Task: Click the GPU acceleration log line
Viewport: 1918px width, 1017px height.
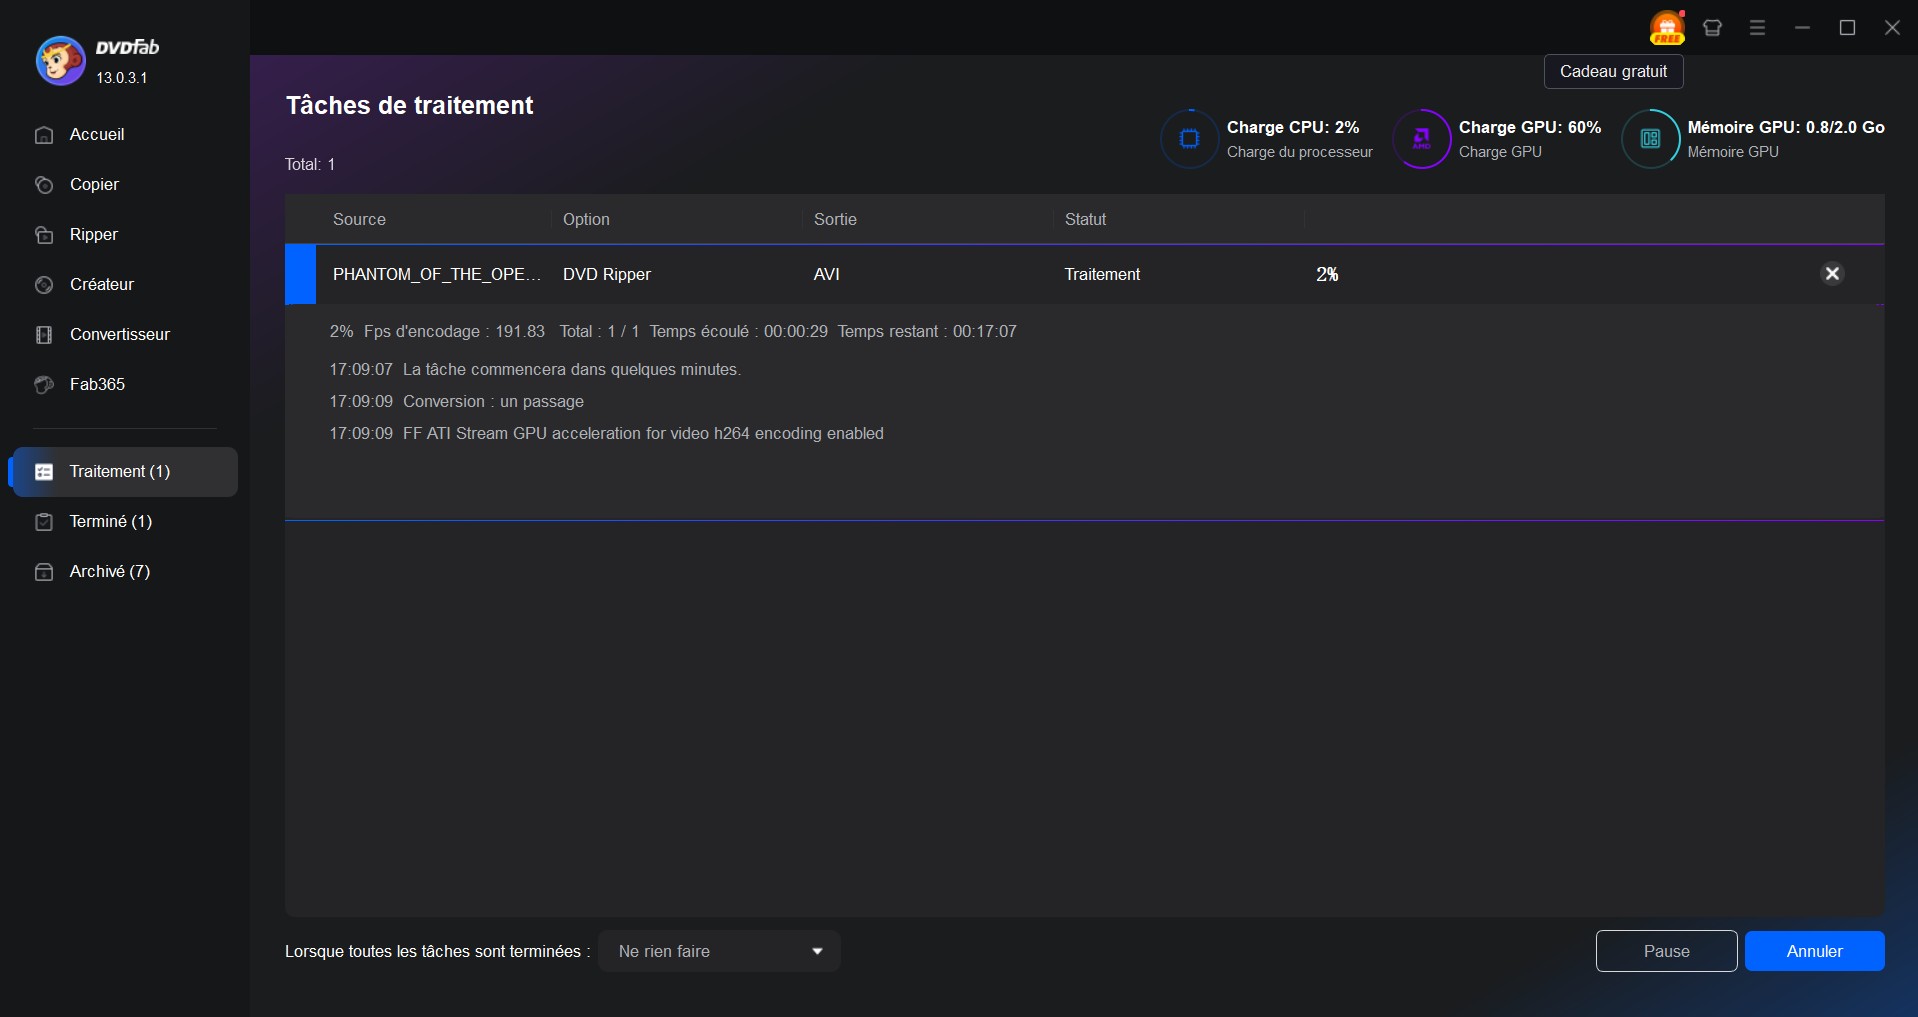Action: [607, 433]
